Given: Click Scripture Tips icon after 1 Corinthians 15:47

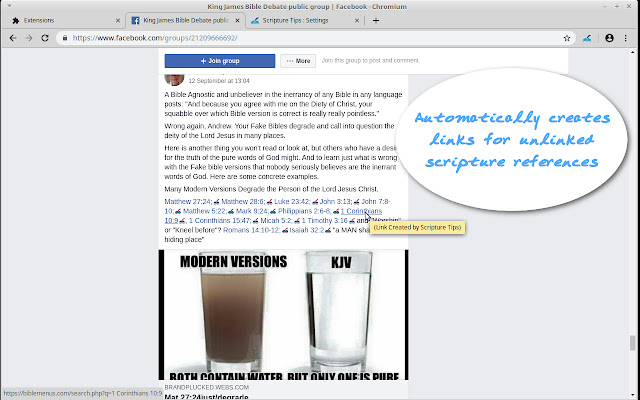Looking at the screenshot, I should coord(256,221).
